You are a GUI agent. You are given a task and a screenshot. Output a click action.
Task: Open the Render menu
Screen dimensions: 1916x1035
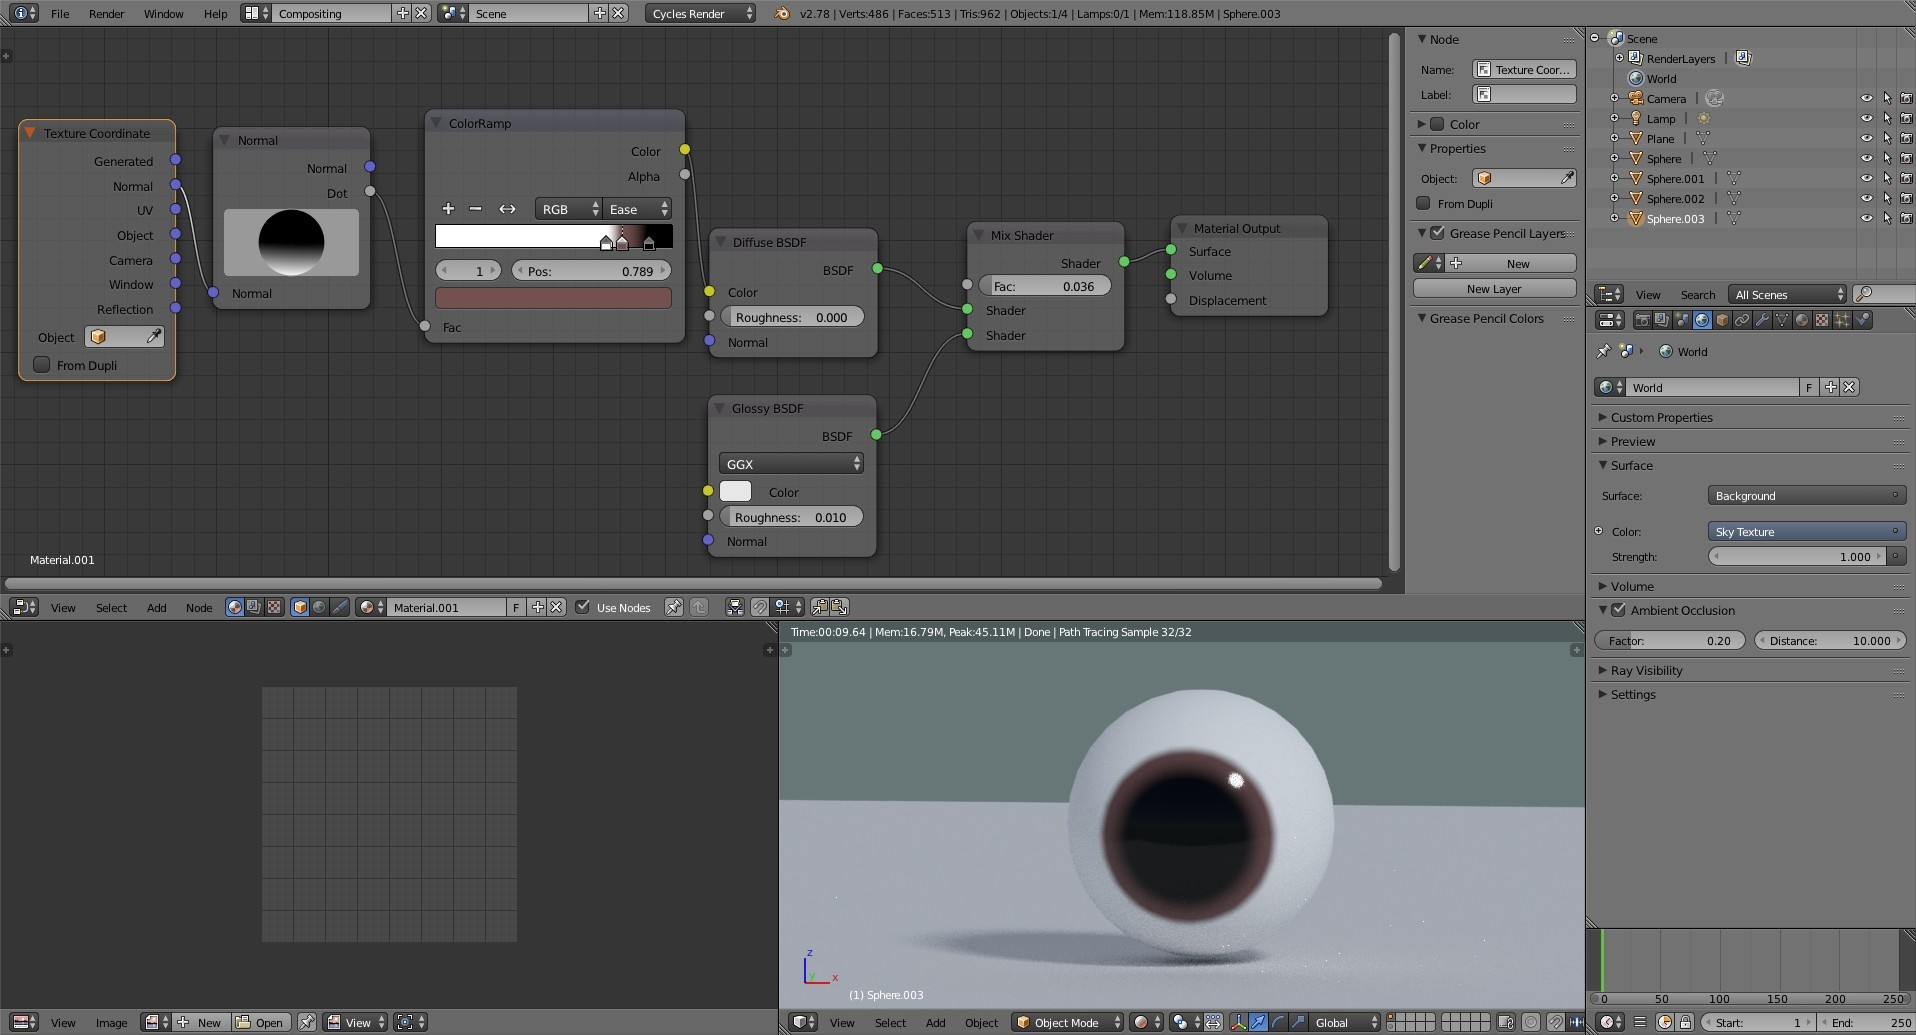pyautogui.click(x=106, y=13)
